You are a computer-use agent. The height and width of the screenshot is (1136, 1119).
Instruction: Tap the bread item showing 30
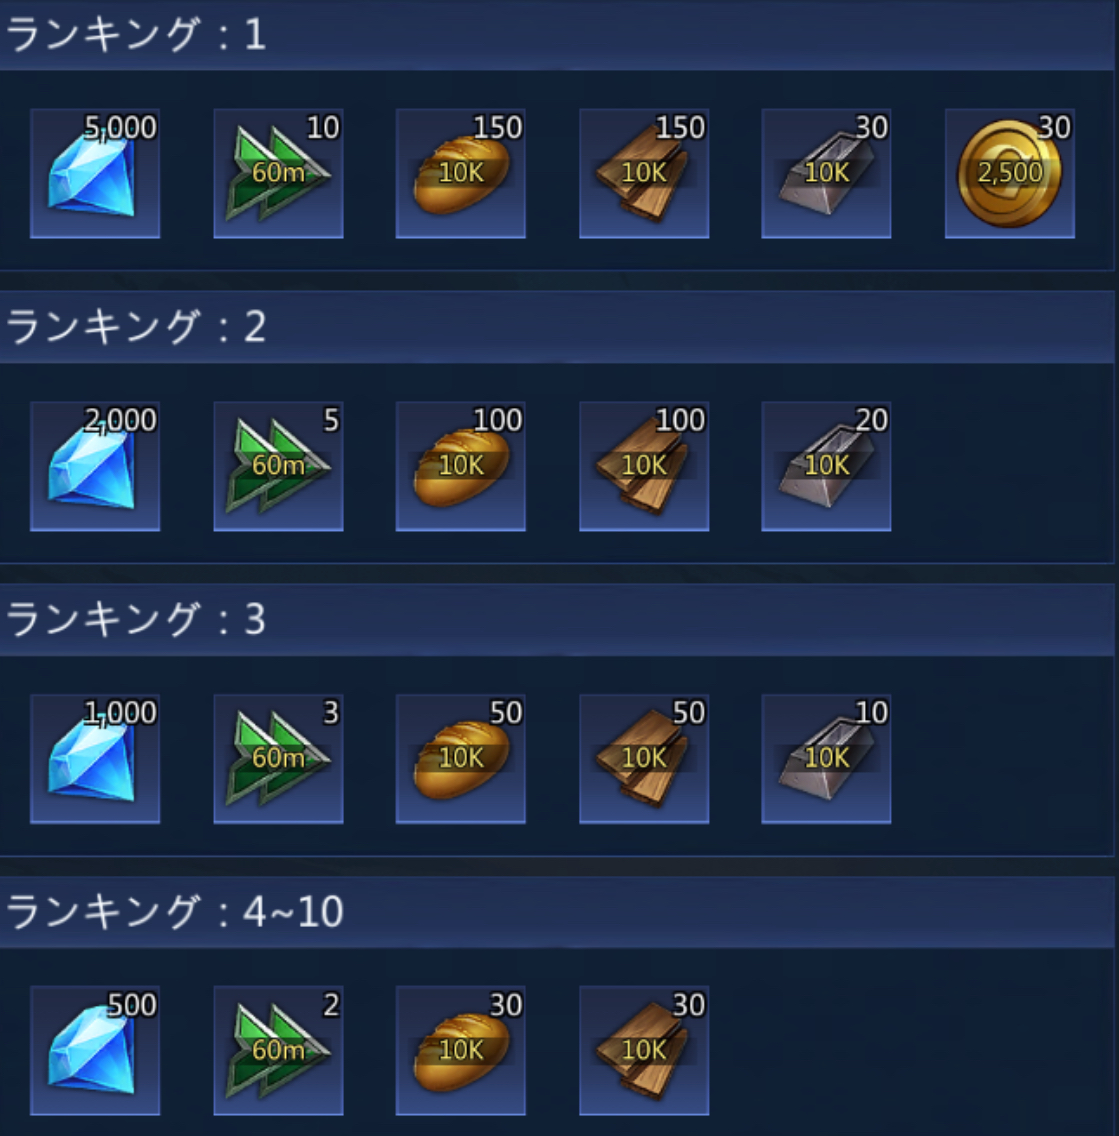(461, 1051)
